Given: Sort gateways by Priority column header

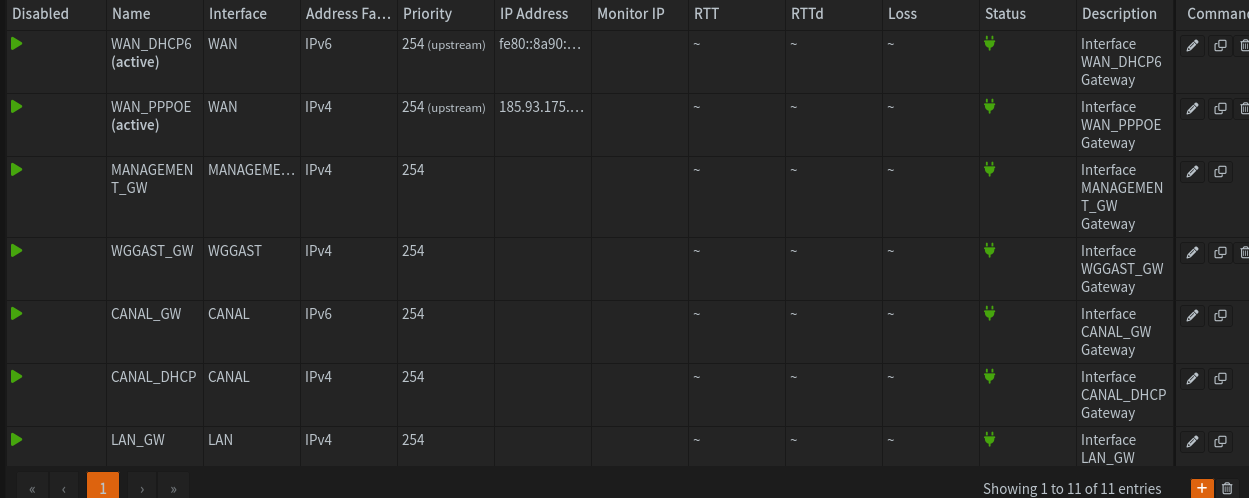Looking at the screenshot, I should [x=427, y=14].
